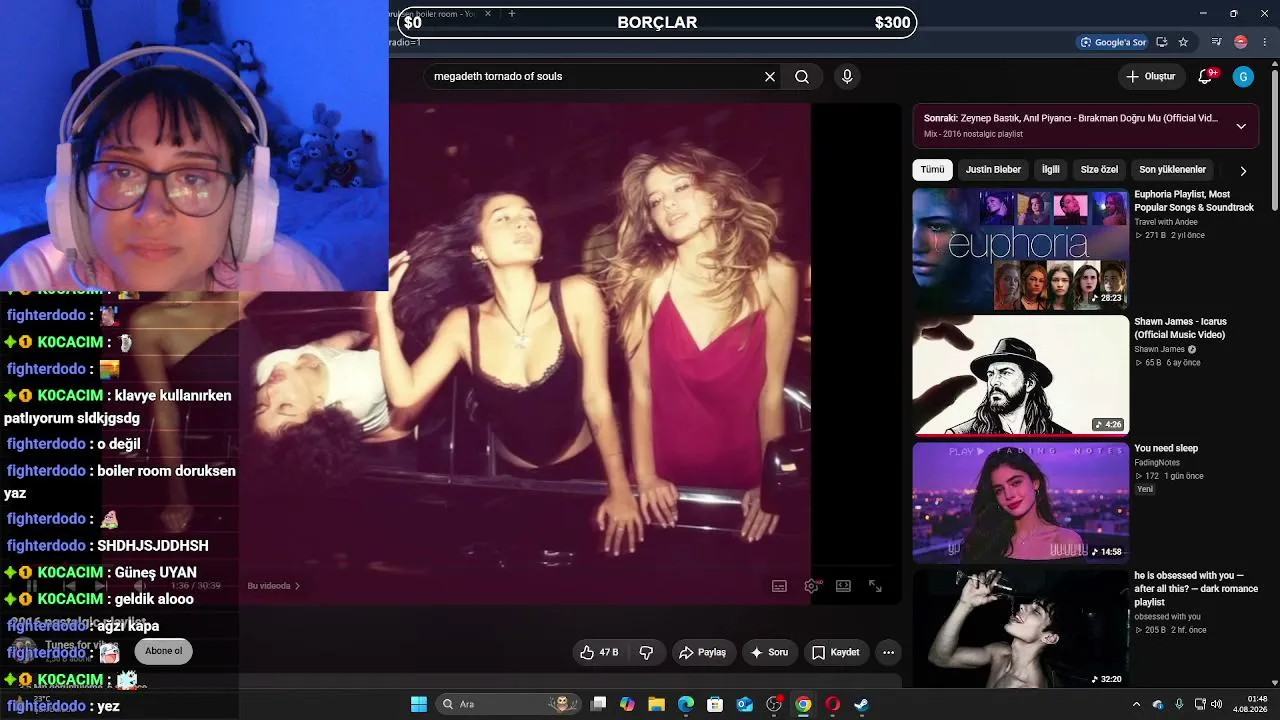Click the 'Google'a Sor' lens button

(x=1112, y=42)
